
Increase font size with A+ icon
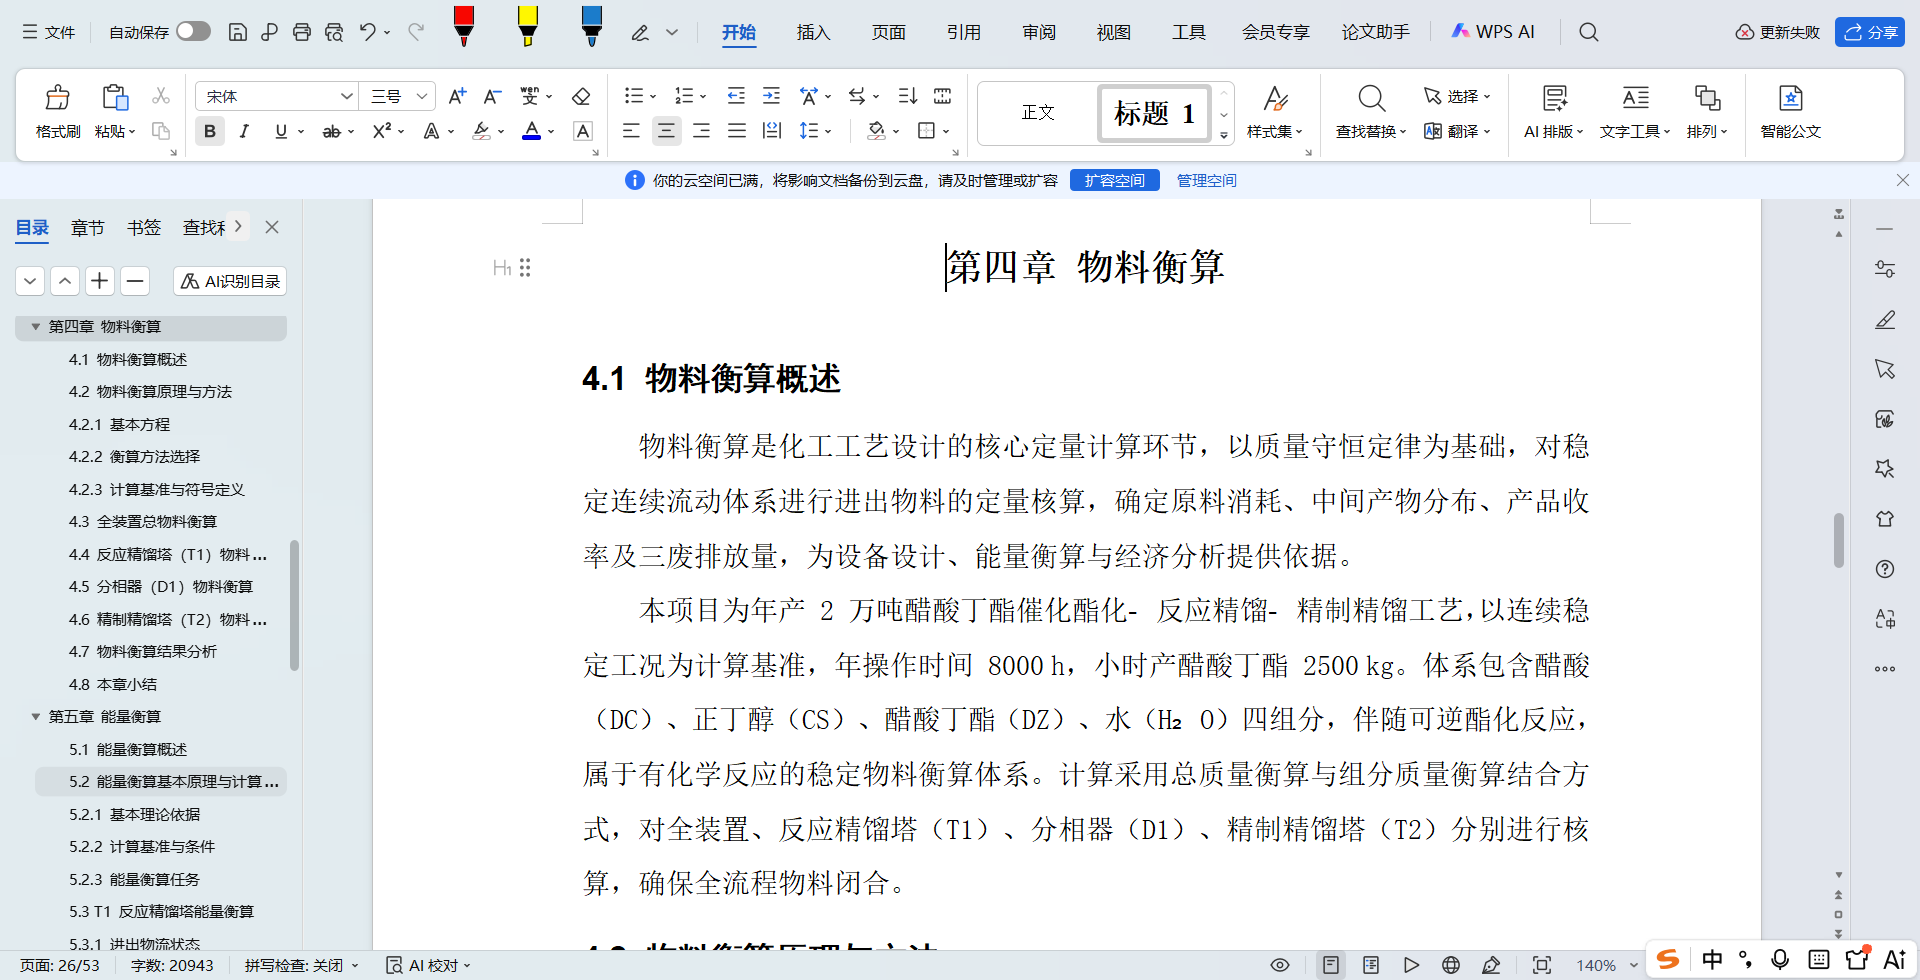[x=457, y=96]
